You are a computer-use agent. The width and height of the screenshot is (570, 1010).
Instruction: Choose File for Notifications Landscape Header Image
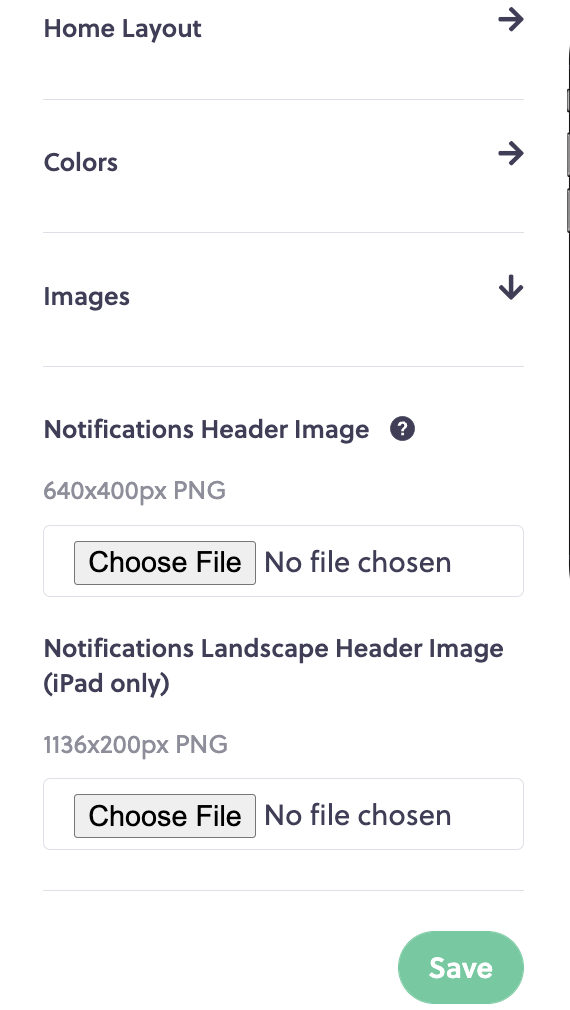(x=165, y=815)
